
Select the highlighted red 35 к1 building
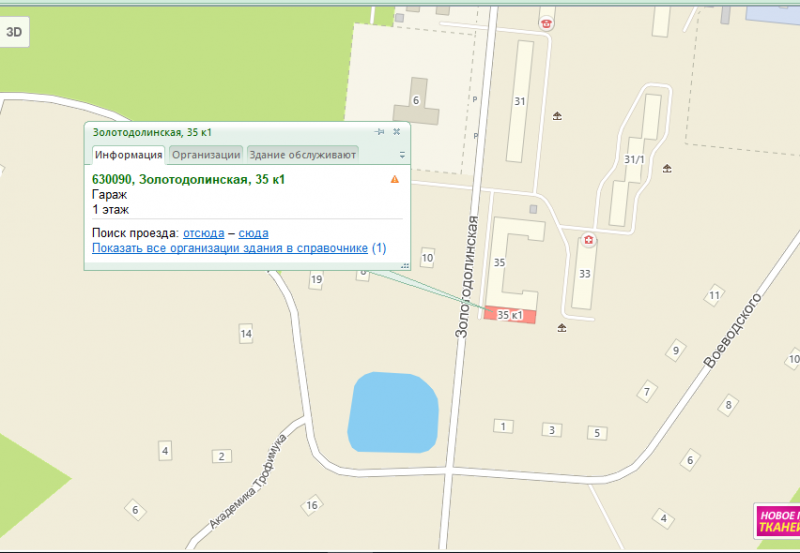[510, 316]
